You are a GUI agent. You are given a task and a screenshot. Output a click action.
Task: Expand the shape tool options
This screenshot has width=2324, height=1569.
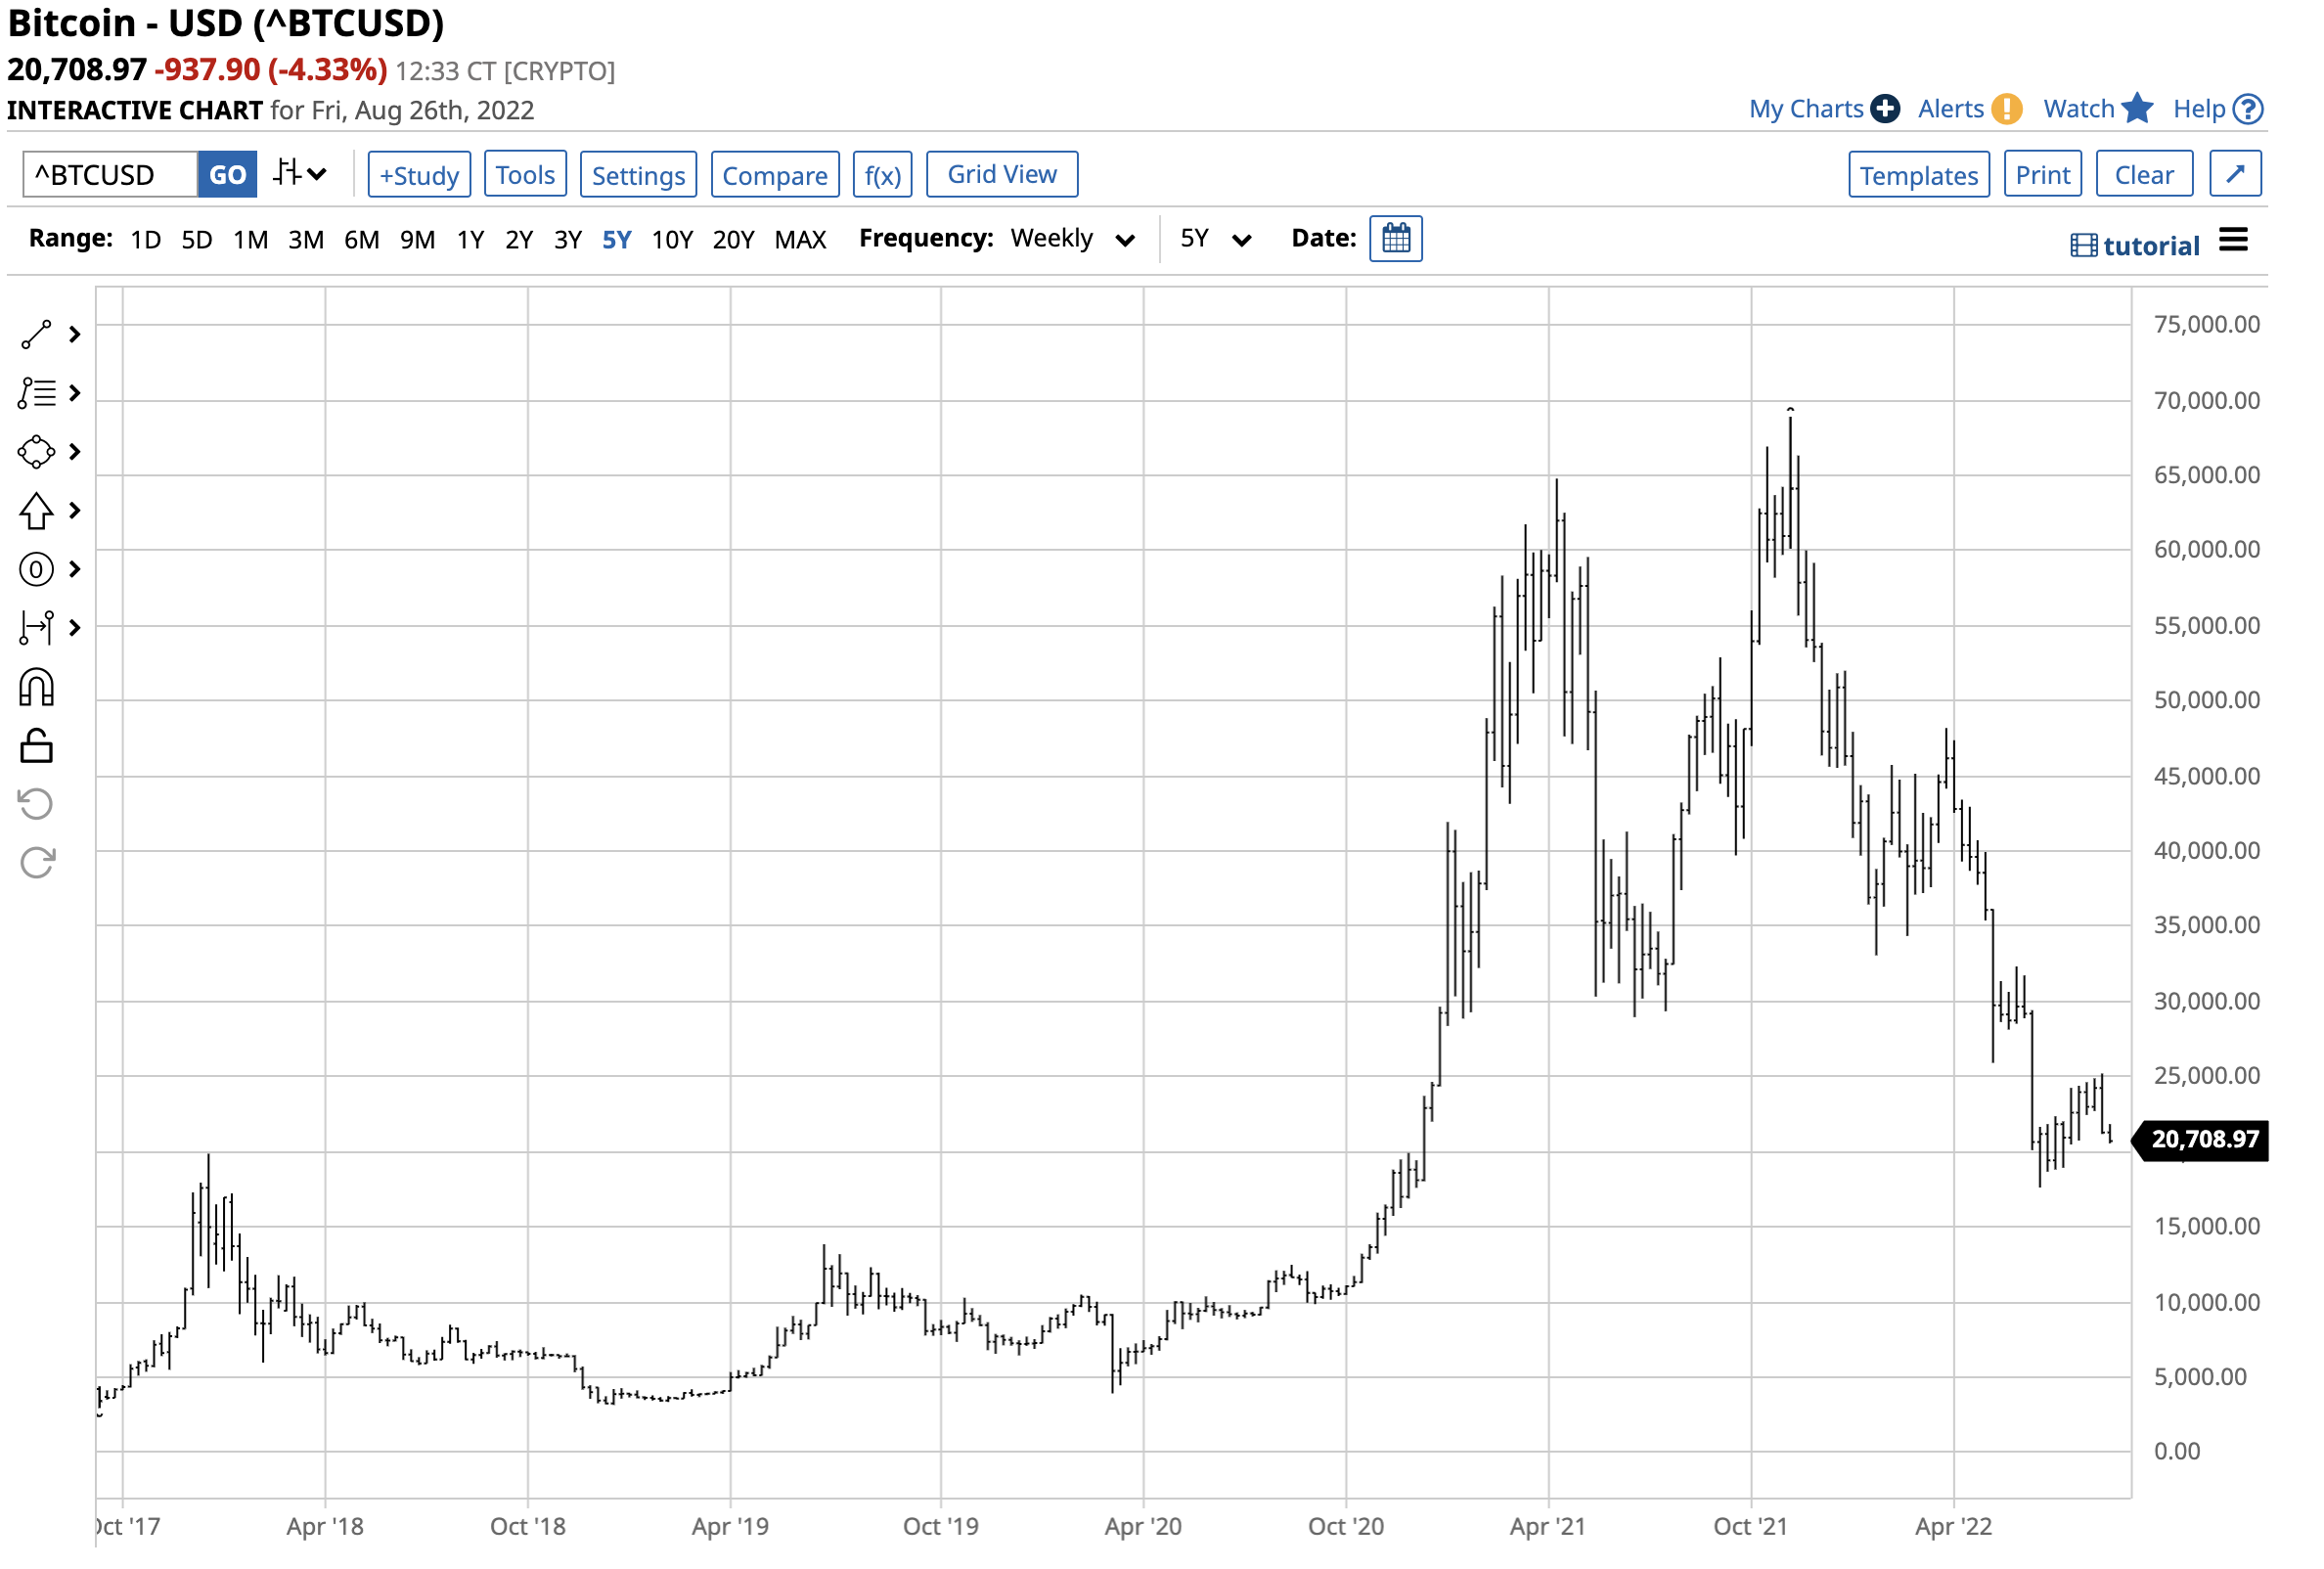[74, 453]
